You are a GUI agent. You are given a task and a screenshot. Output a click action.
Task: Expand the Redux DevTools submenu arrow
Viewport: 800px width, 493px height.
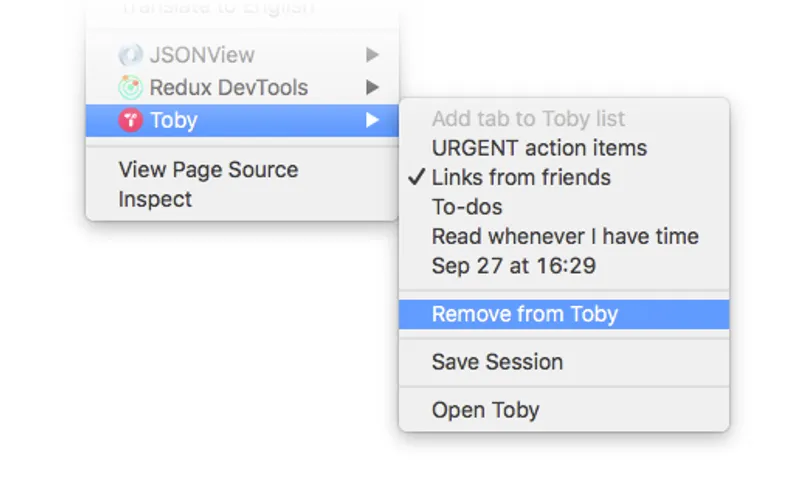372,87
